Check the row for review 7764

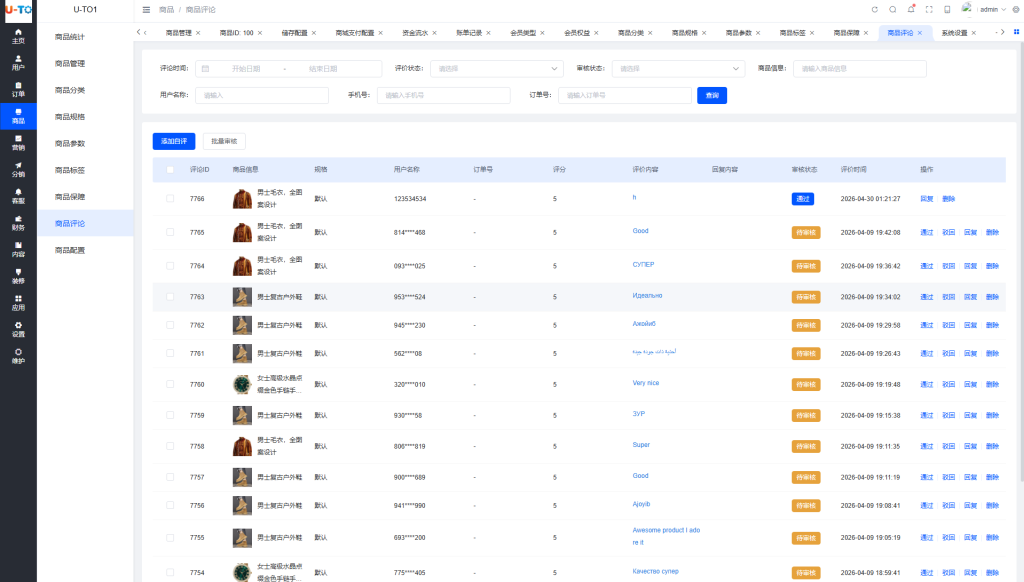[170, 266]
